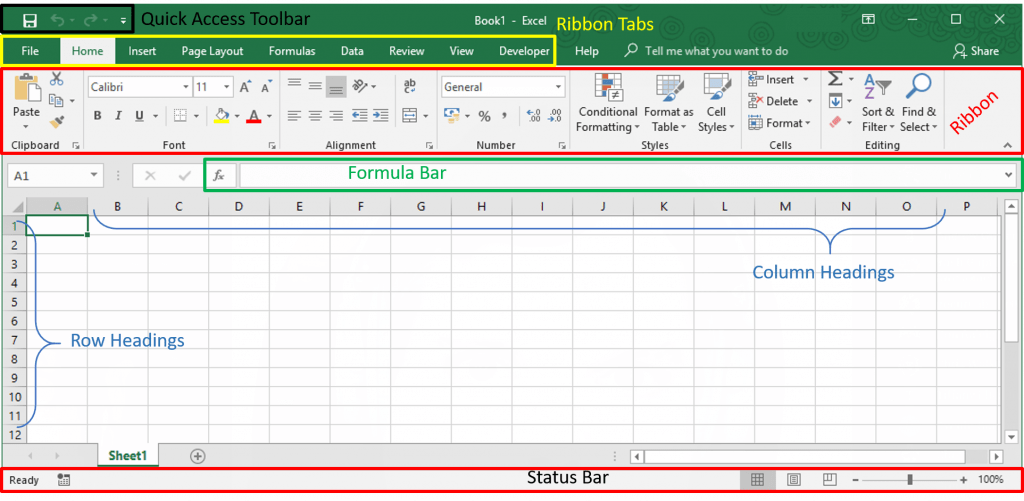Viewport: 1024px width, 501px height.
Task: Decrease font size with the small A icon
Action: click(266, 87)
